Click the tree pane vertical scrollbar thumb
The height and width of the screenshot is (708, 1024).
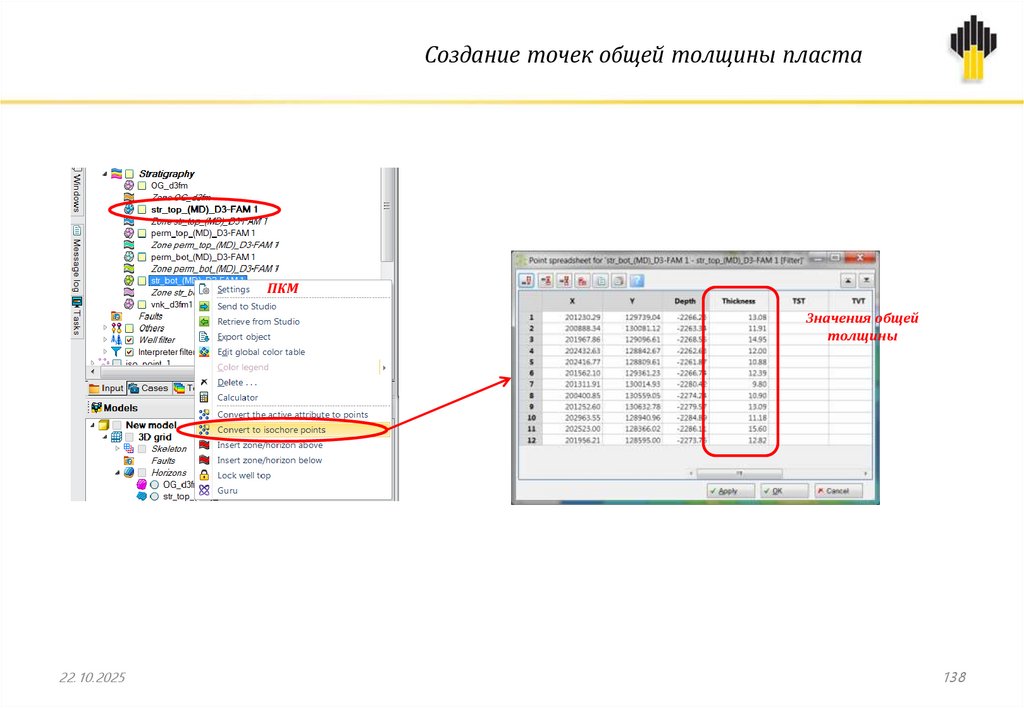point(387,216)
